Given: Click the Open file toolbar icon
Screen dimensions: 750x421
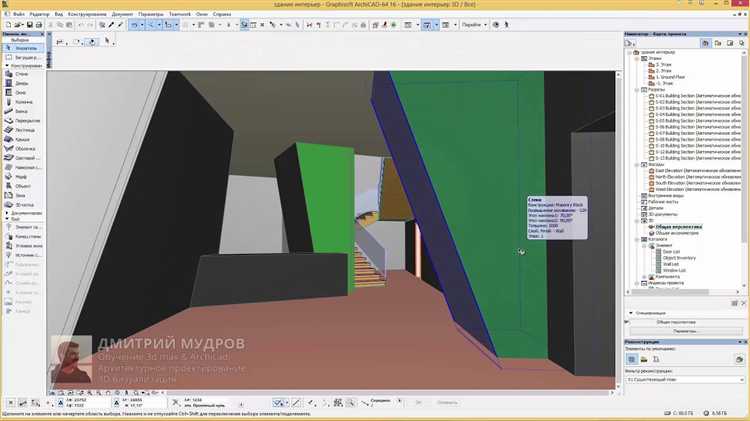Looking at the screenshot, I should click(x=19, y=25).
